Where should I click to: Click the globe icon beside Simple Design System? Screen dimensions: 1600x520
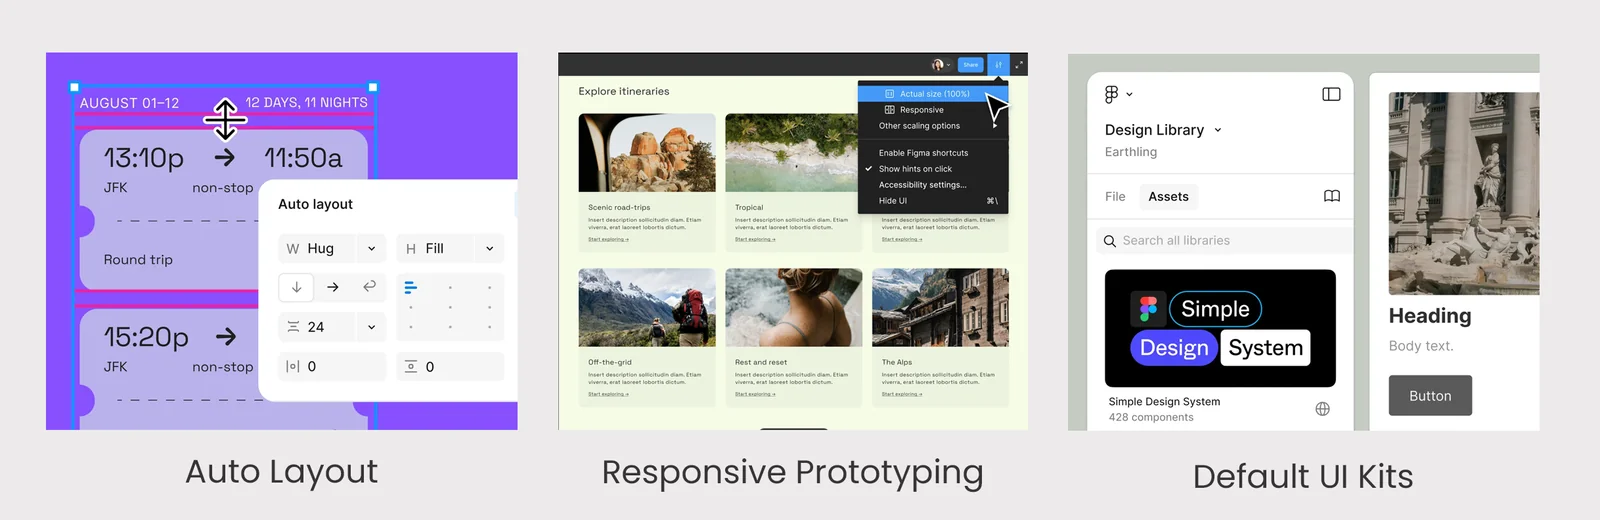coord(1322,409)
